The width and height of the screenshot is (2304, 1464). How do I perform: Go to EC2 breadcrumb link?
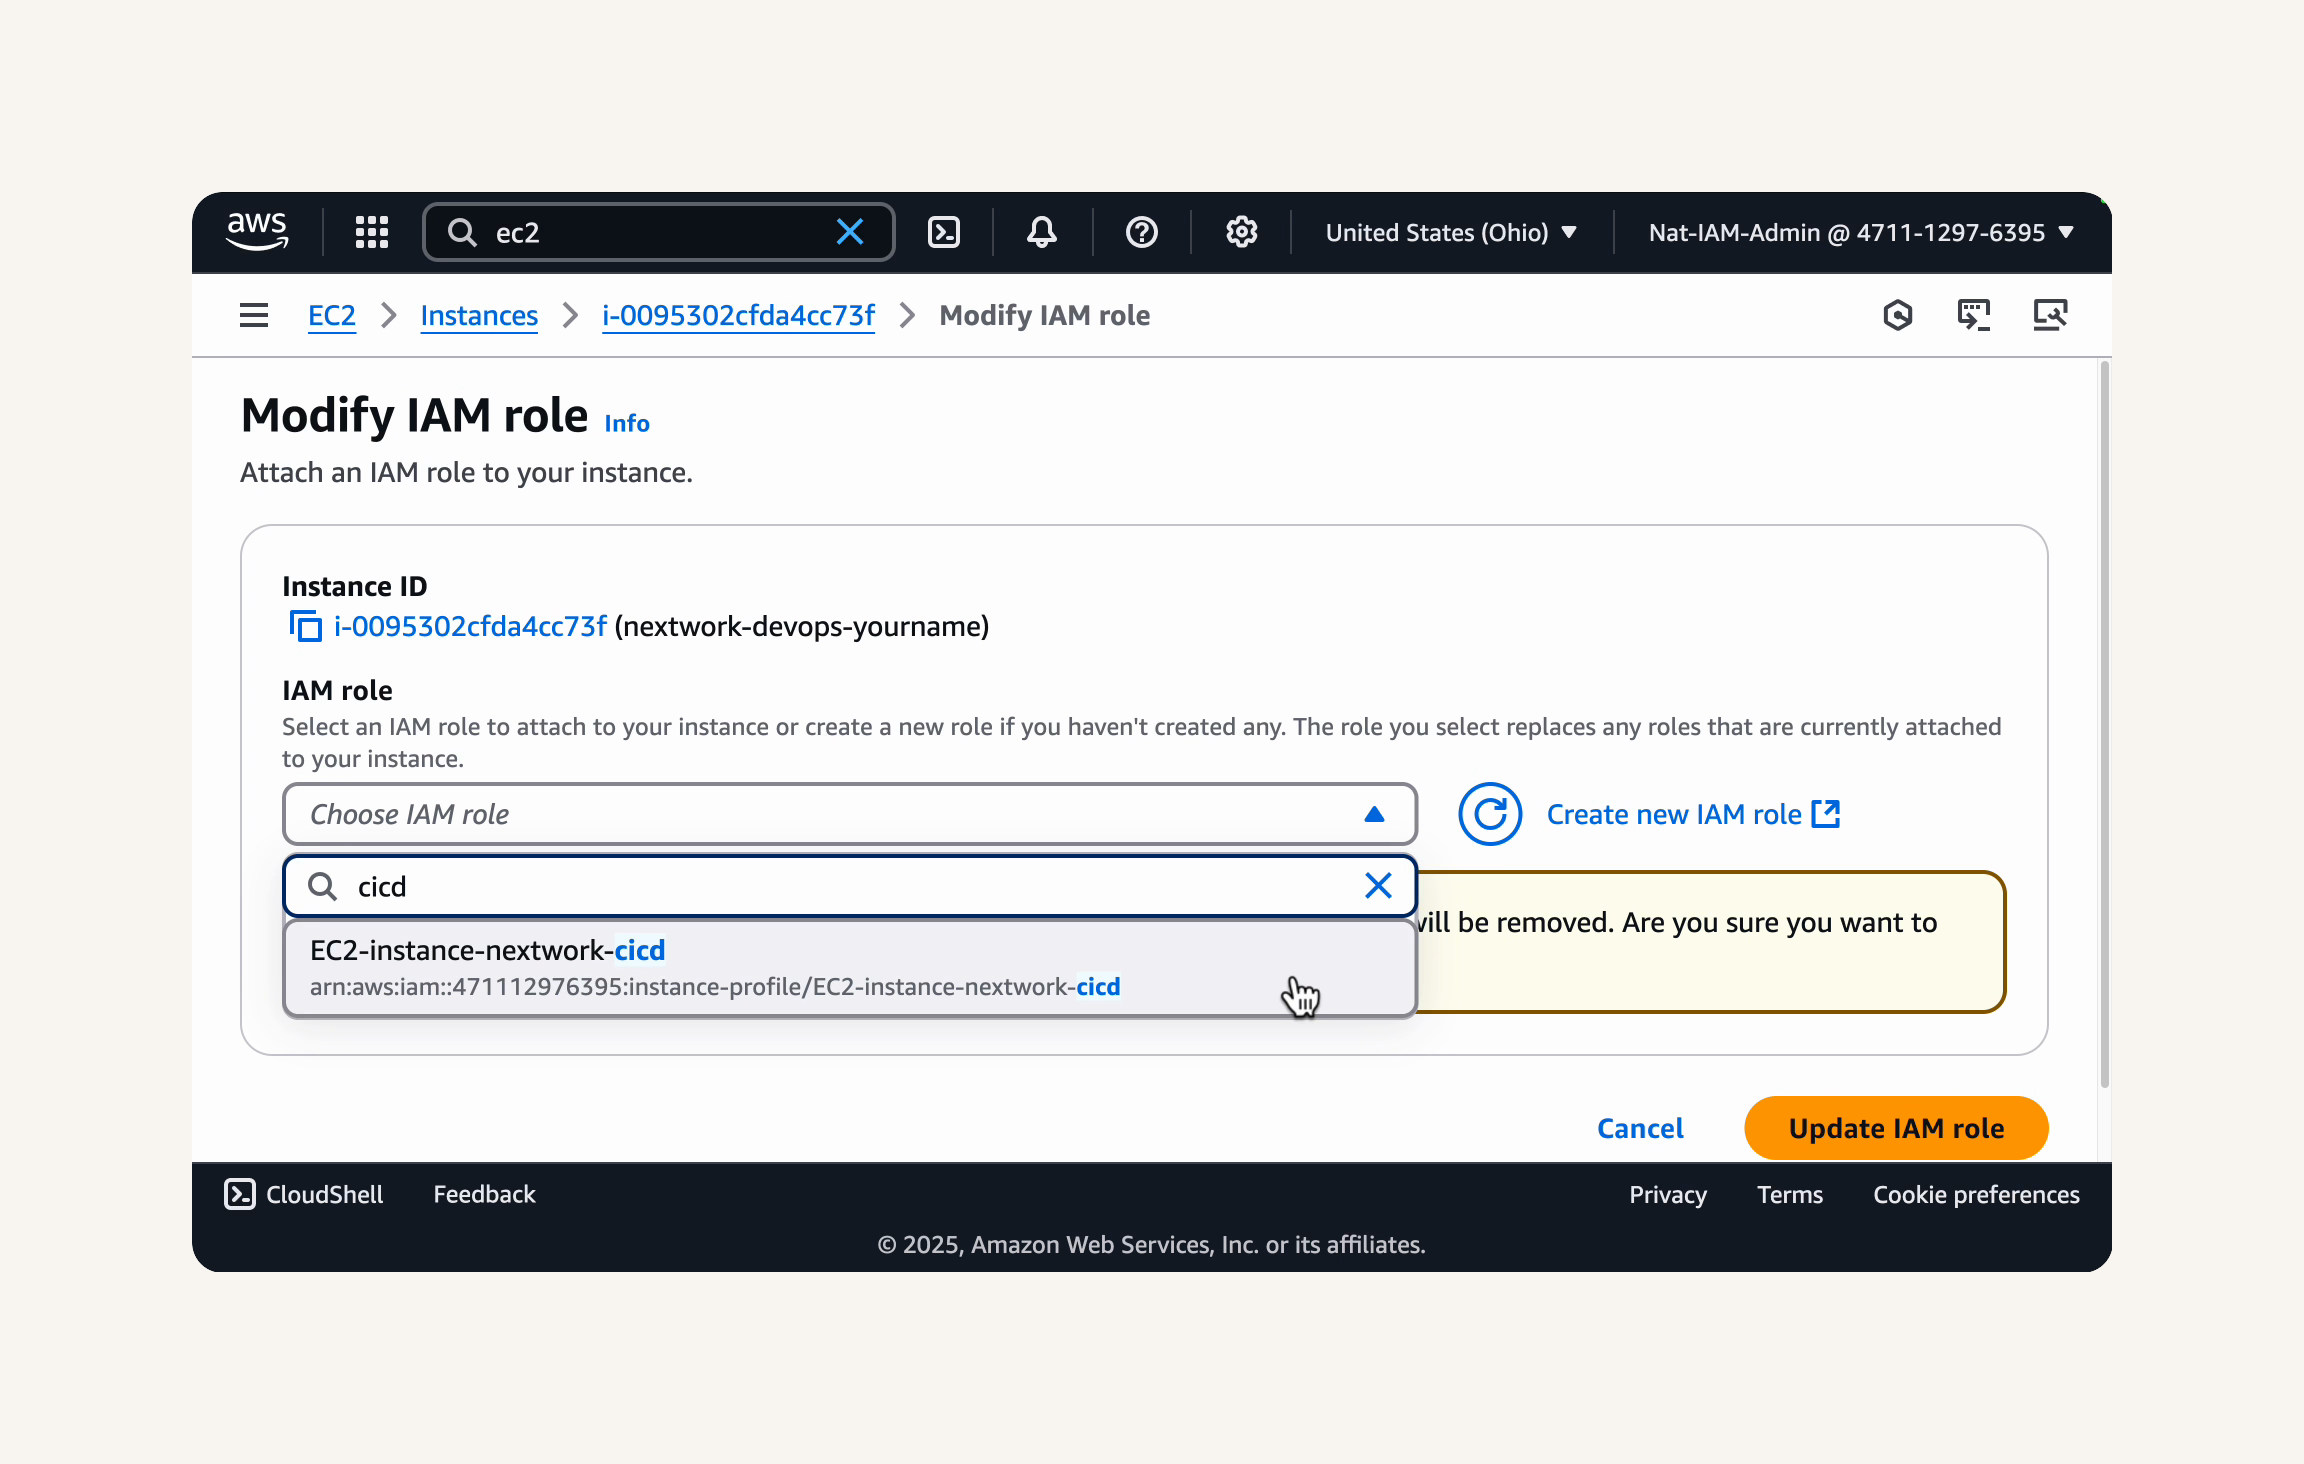pyautogui.click(x=332, y=315)
